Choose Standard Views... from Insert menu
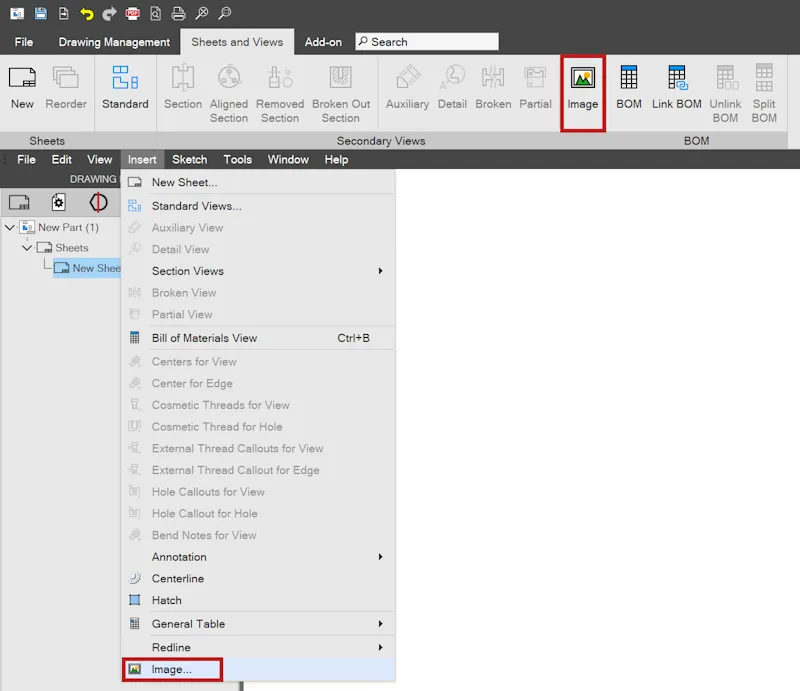The height and width of the screenshot is (691, 800). 258,206
